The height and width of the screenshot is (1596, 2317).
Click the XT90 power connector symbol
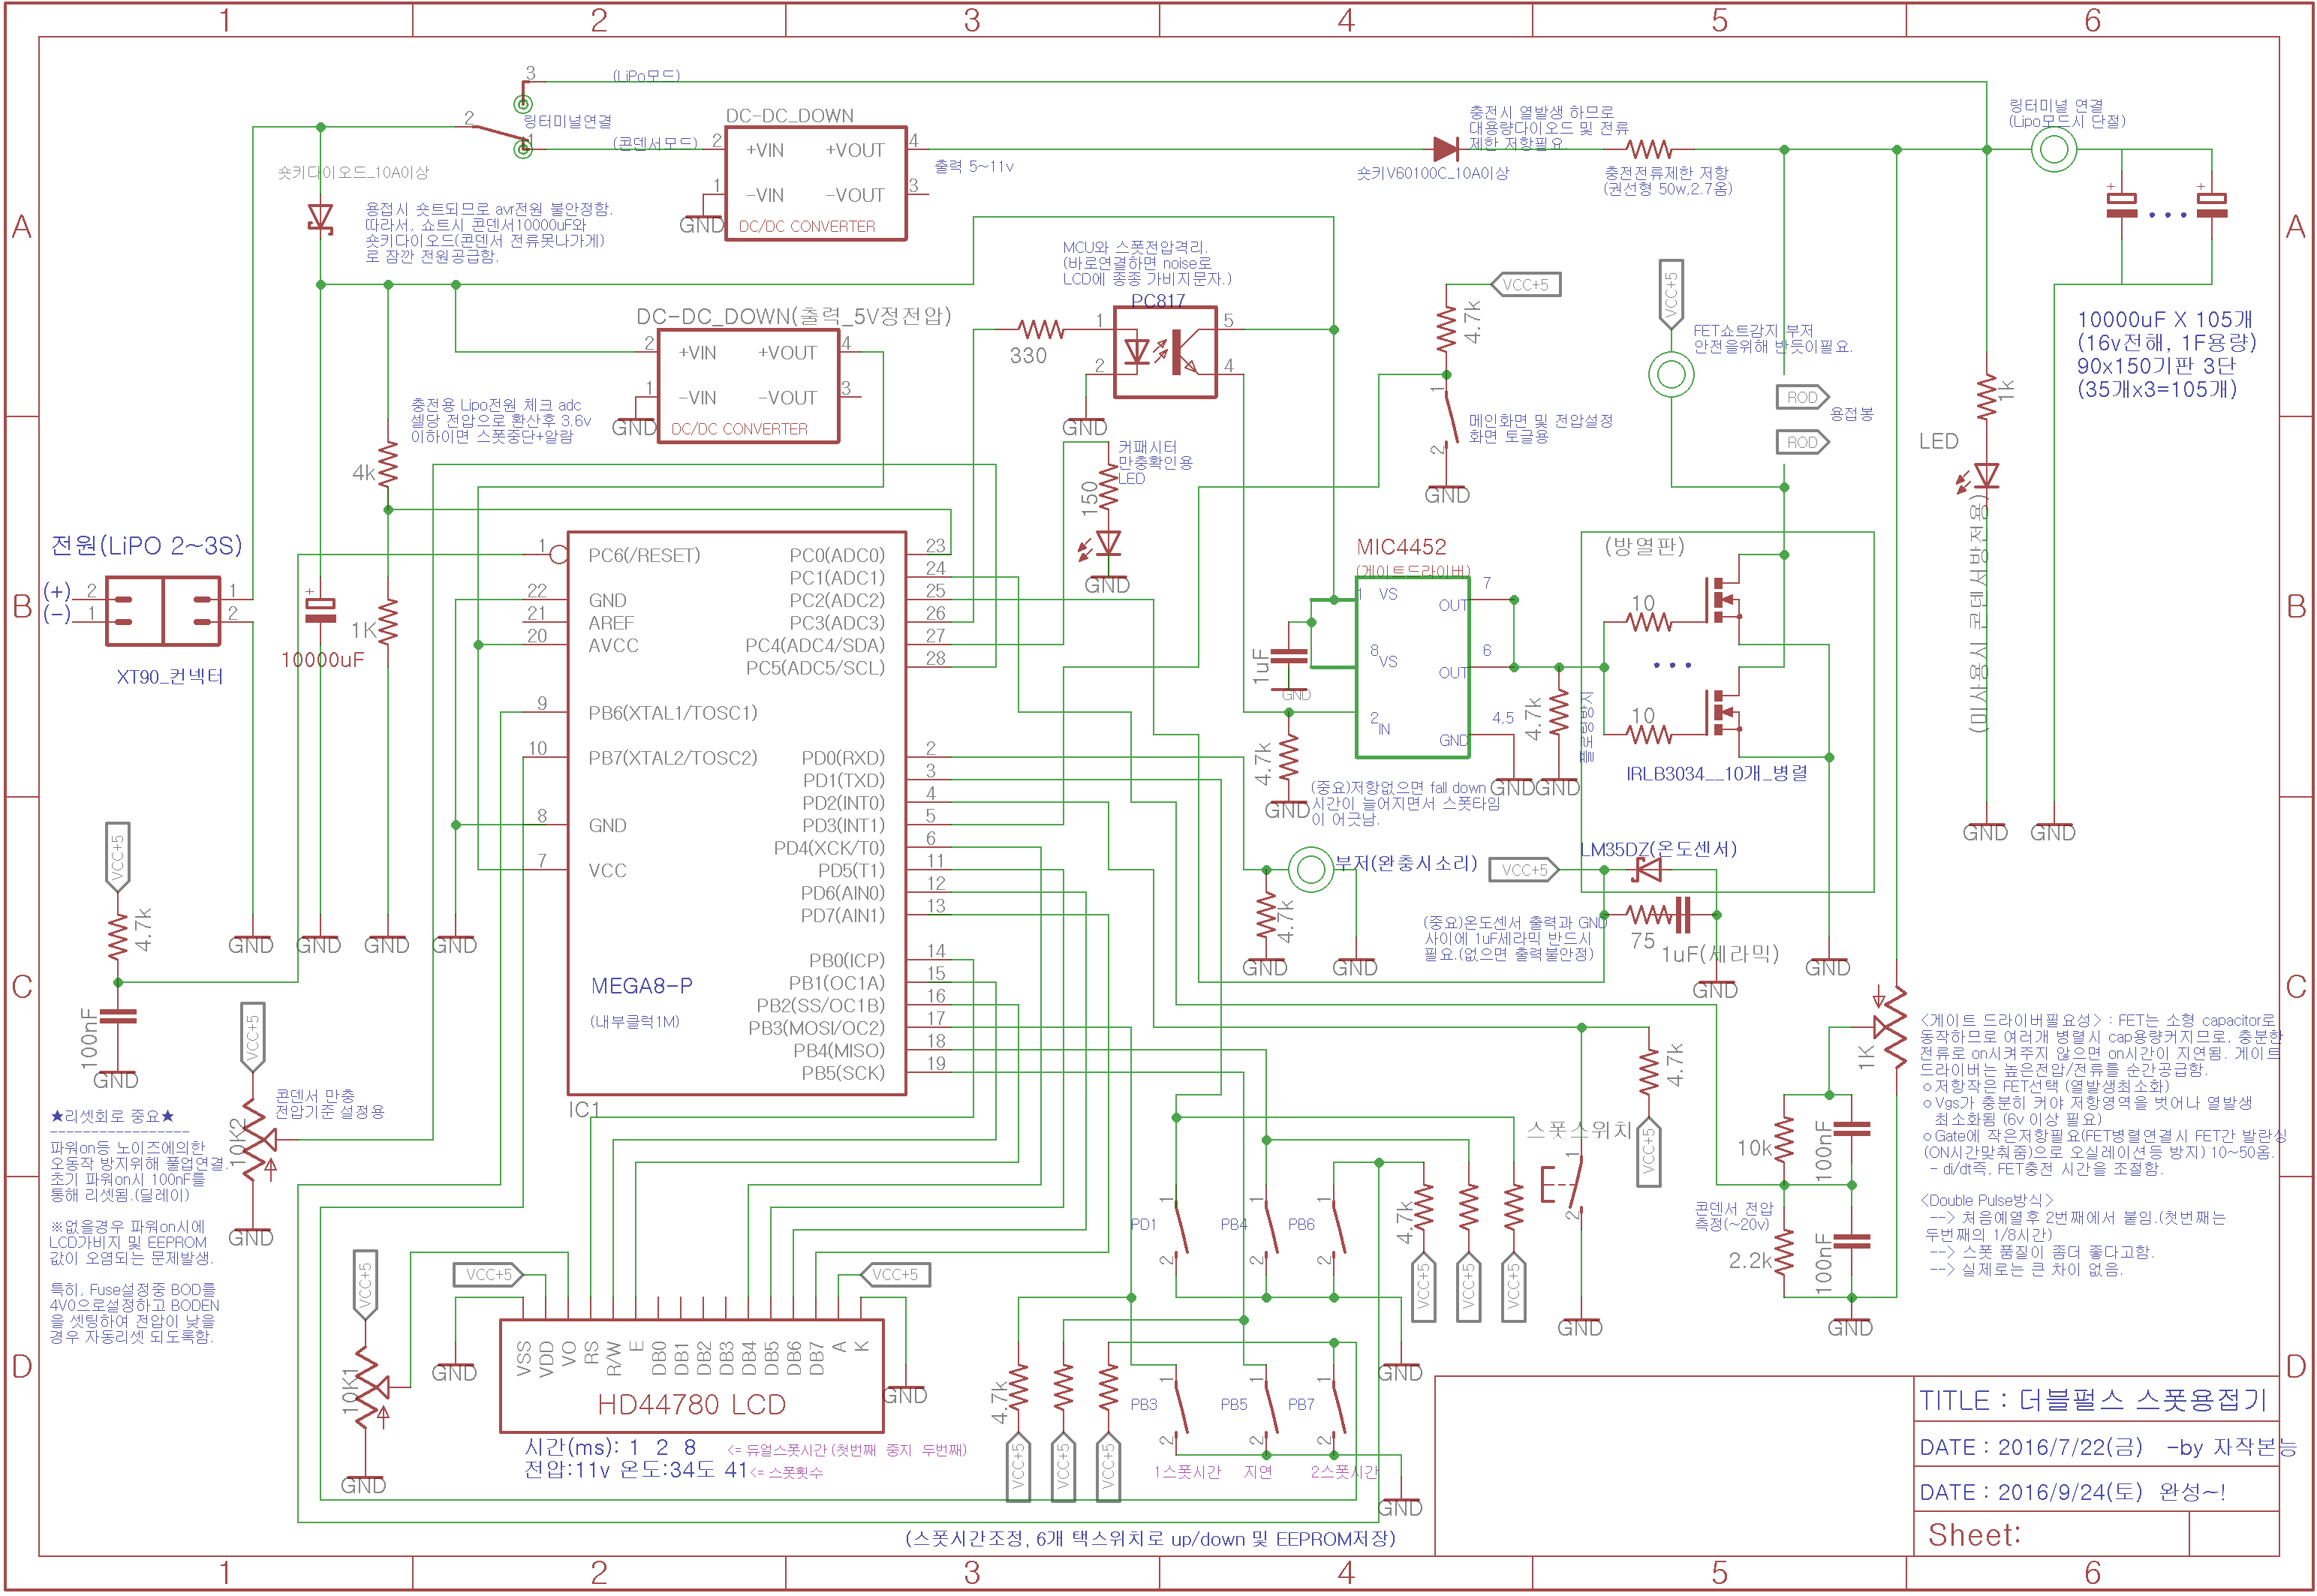click(x=163, y=610)
